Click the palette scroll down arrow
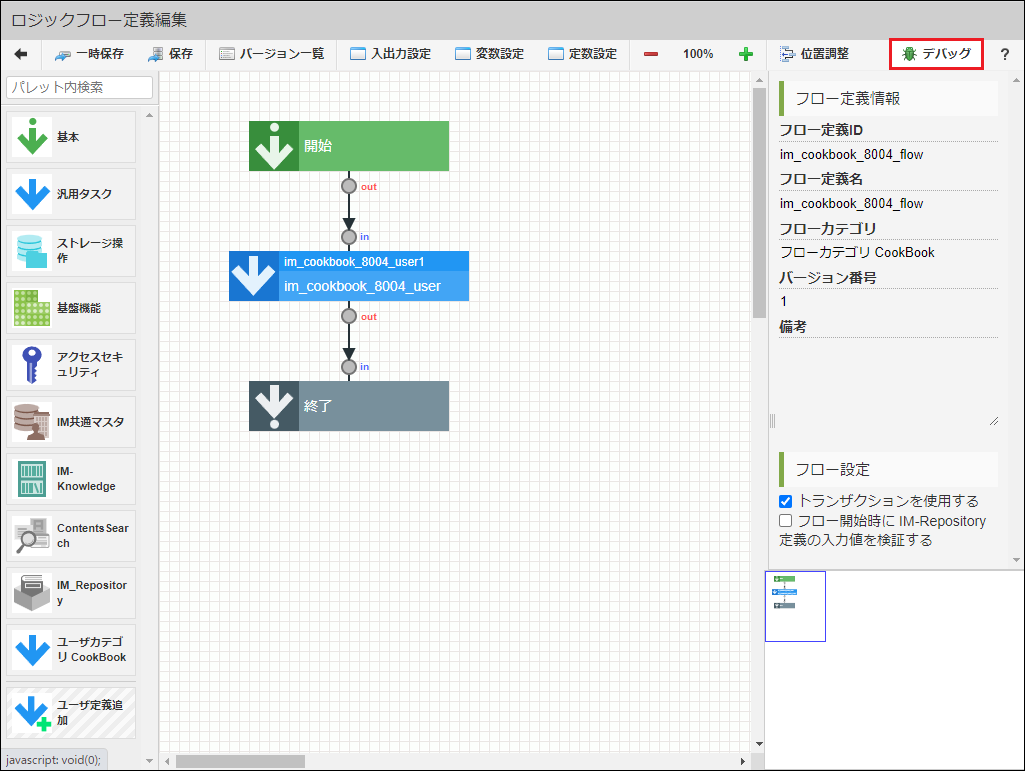The height and width of the screenshot is (771, 1025). point(150,761)
